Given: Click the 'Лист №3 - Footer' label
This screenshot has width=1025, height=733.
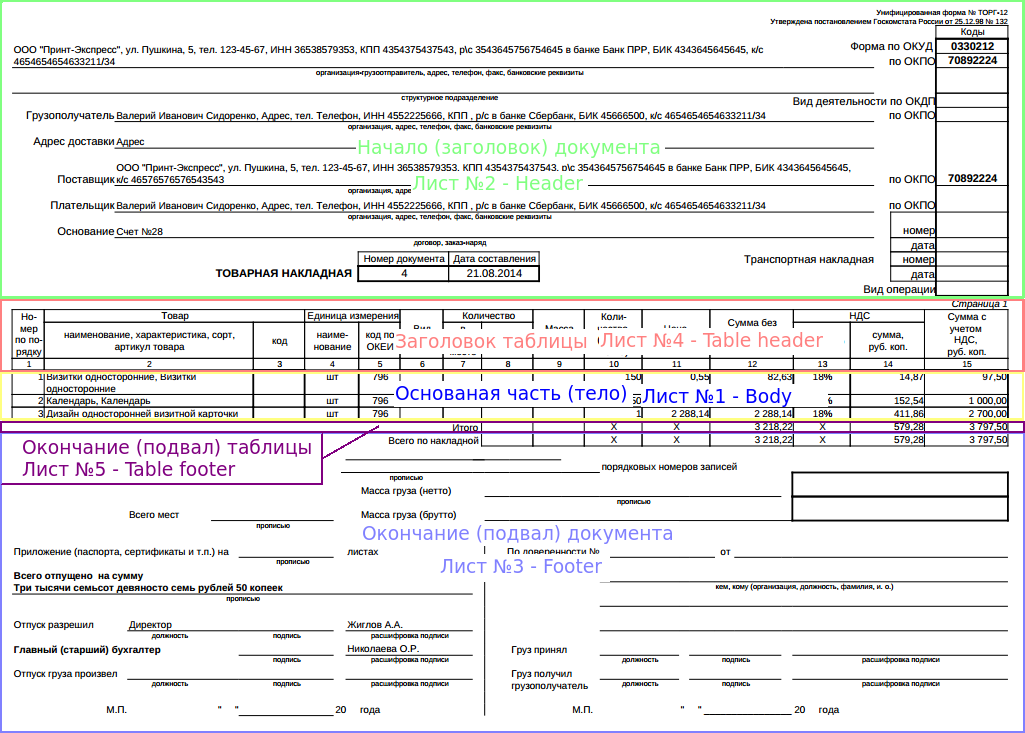Looking at the screenshot, I should pyautogui.click(x=521, y=567).
